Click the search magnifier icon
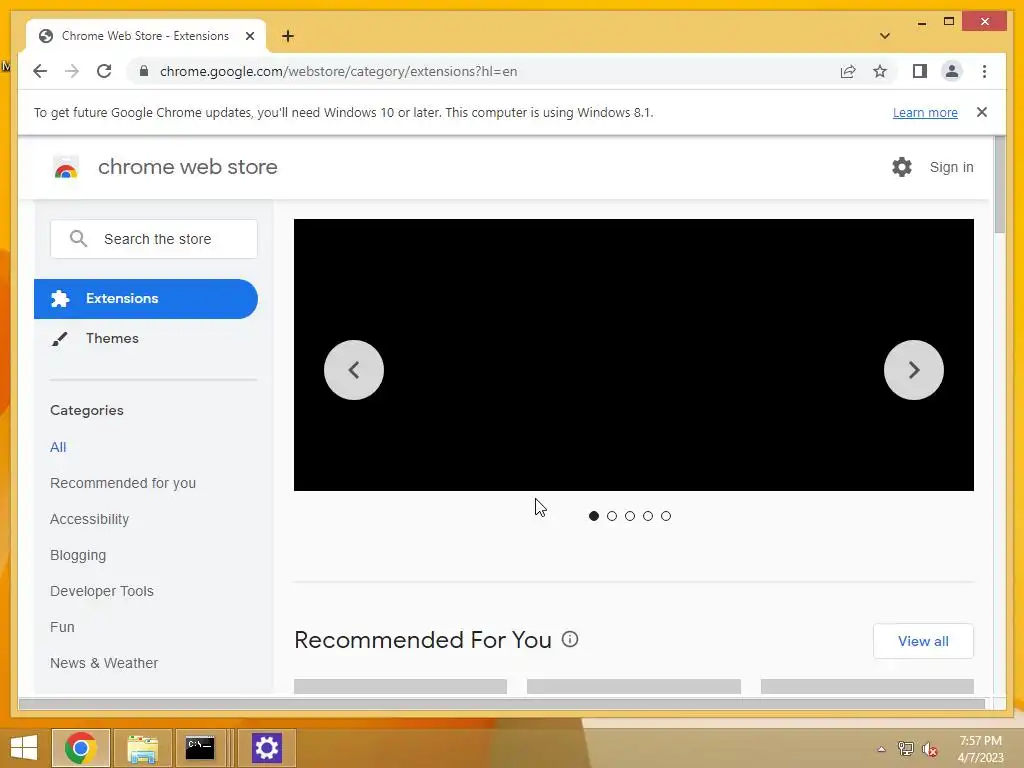Image resolution: width=1024 pixels, height=768 pixels. [x=78, y=239]
